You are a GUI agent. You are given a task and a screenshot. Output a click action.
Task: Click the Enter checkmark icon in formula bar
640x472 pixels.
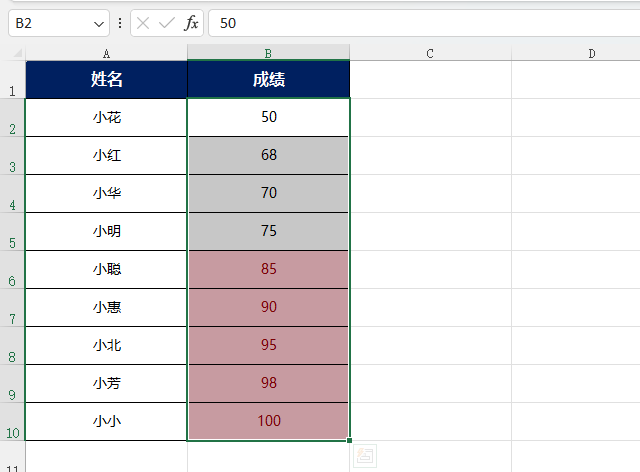[x=167, y=23]
